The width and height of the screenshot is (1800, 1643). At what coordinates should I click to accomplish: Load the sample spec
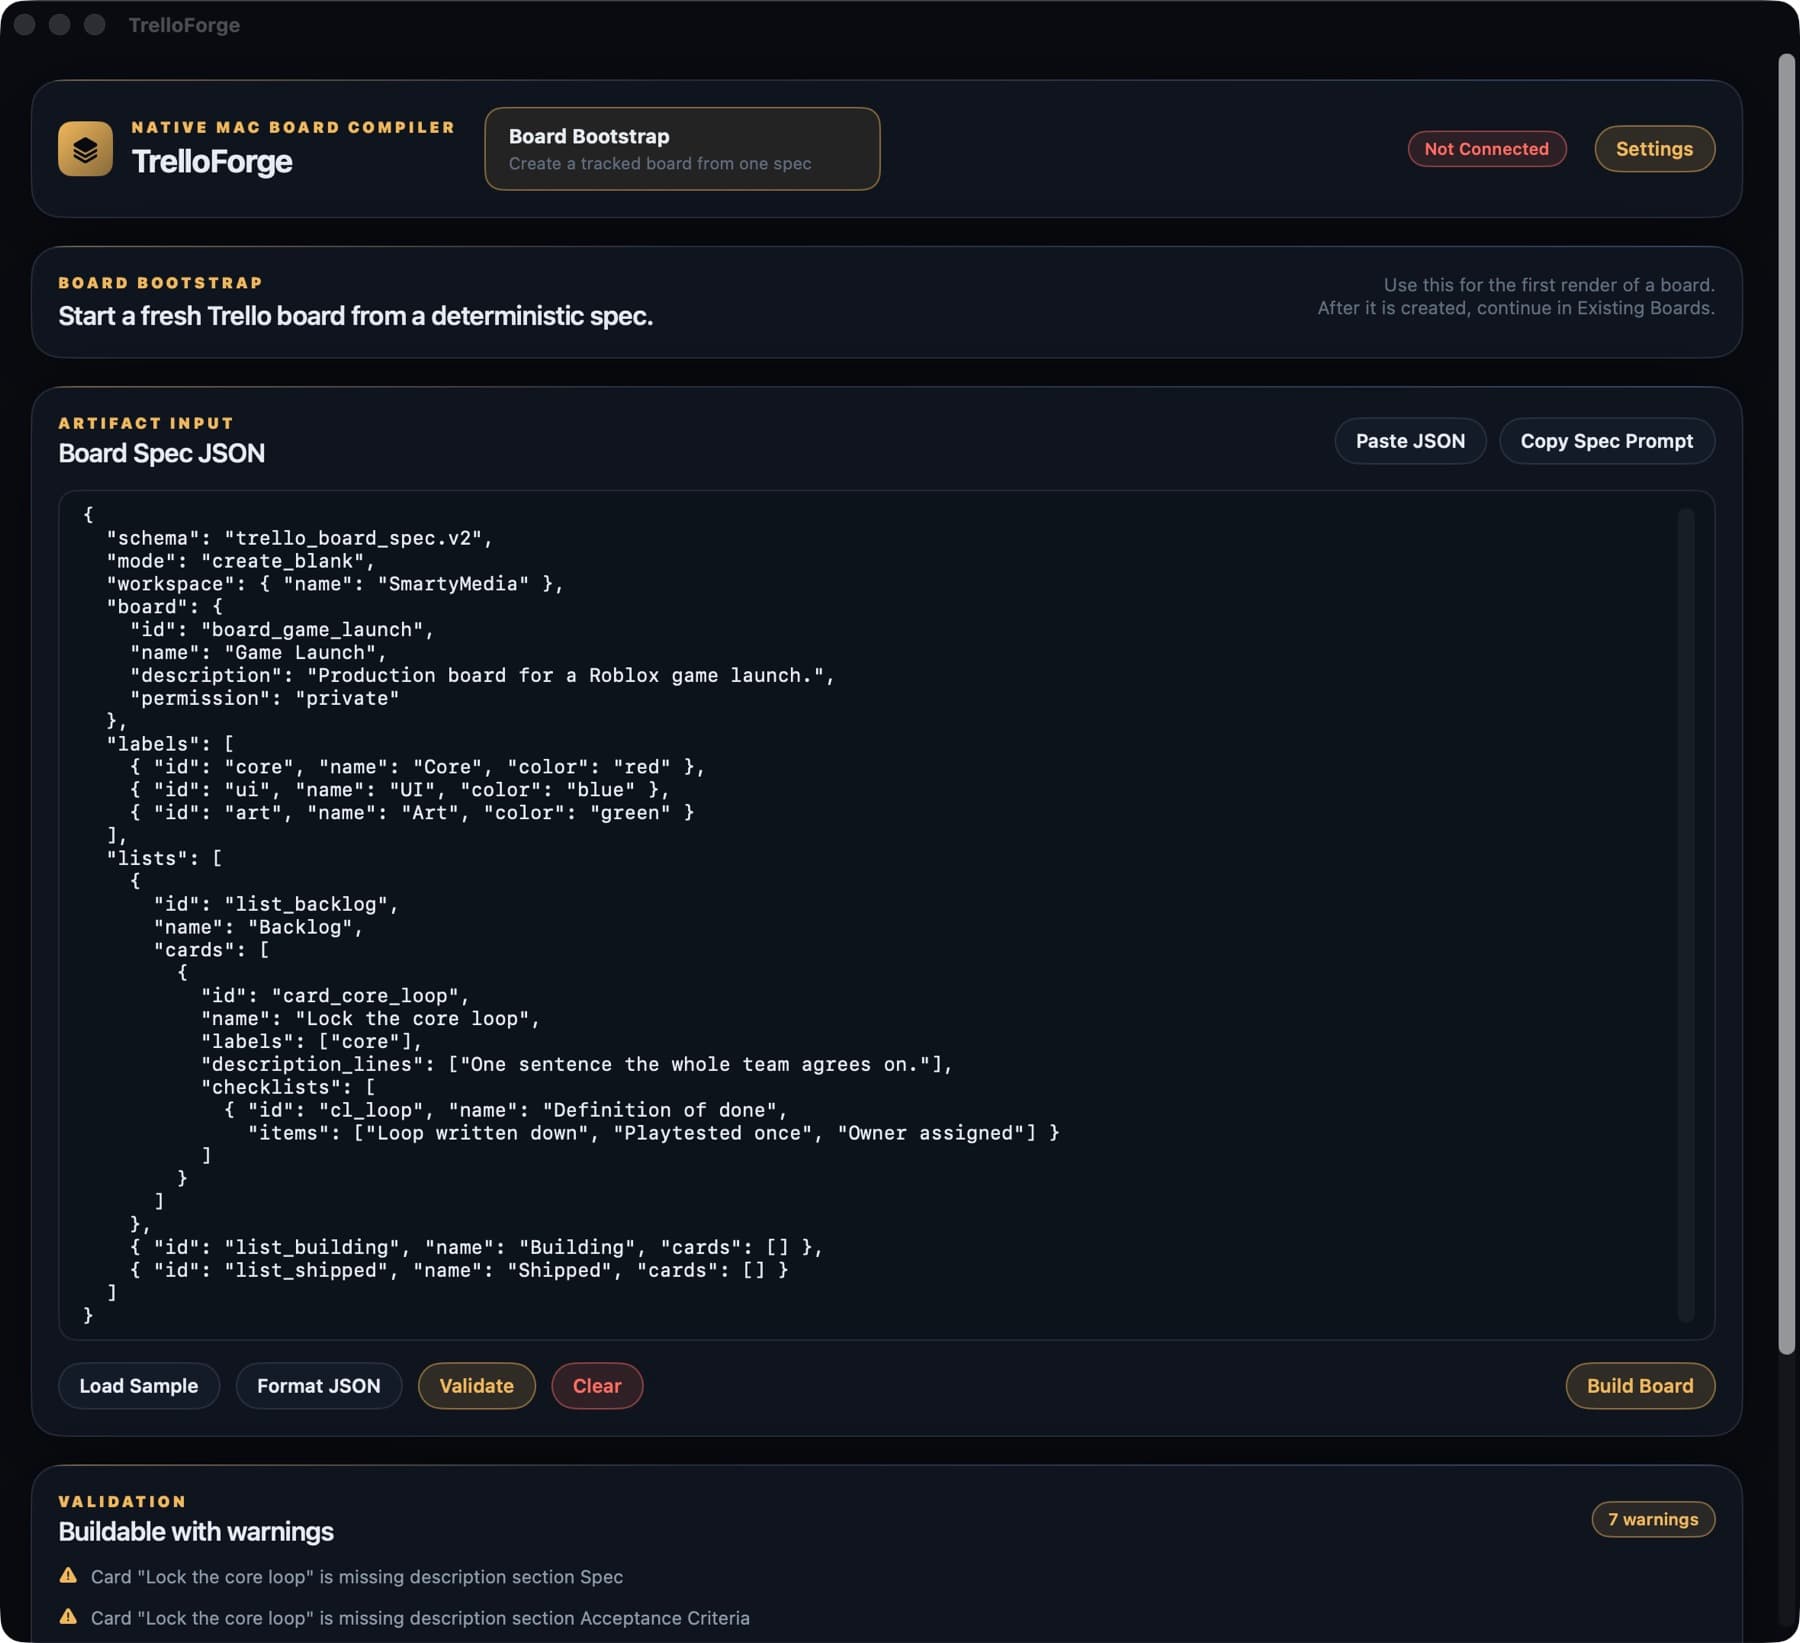[x=139, y=1386]
